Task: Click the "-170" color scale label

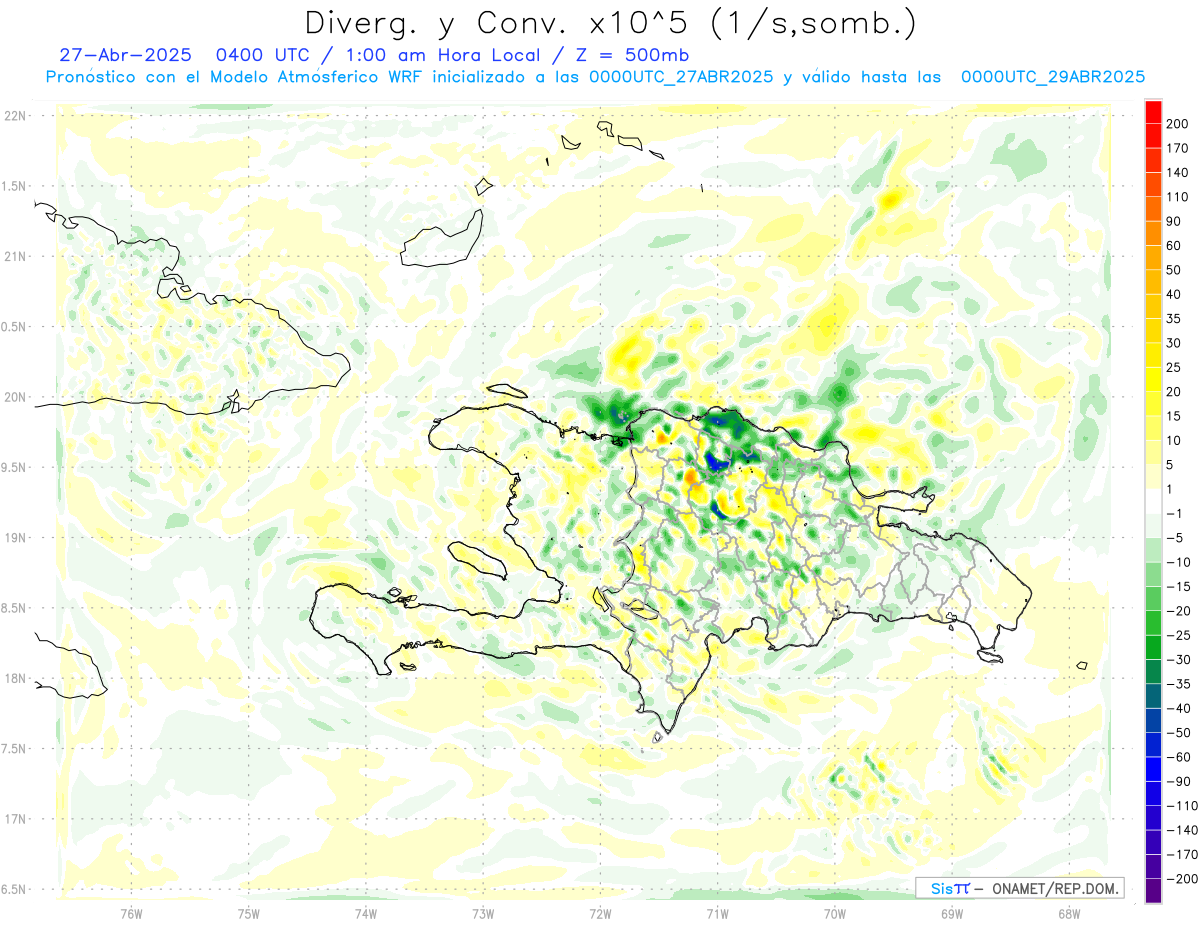Action: [x=1182, y=855]
